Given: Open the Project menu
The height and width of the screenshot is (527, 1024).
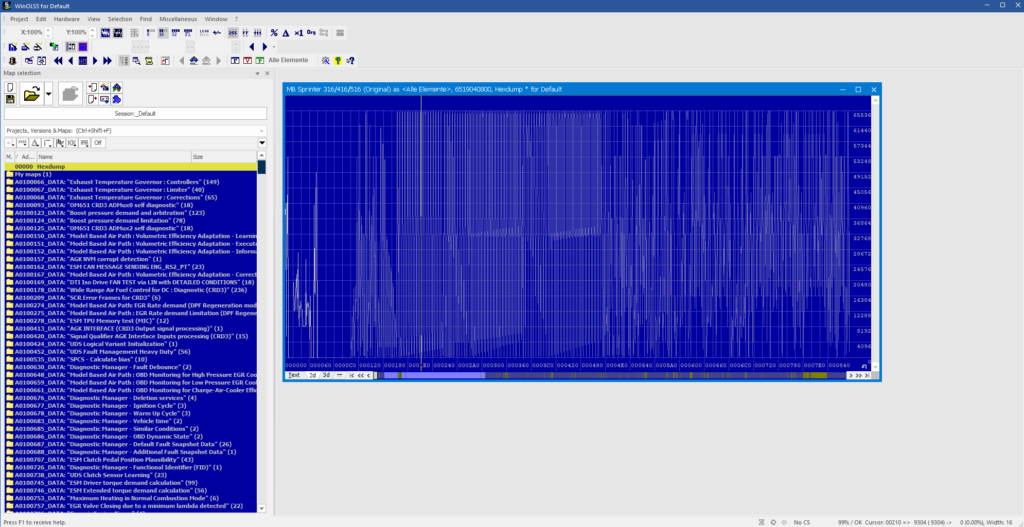Looking at the screenshot, I should 19,19.
